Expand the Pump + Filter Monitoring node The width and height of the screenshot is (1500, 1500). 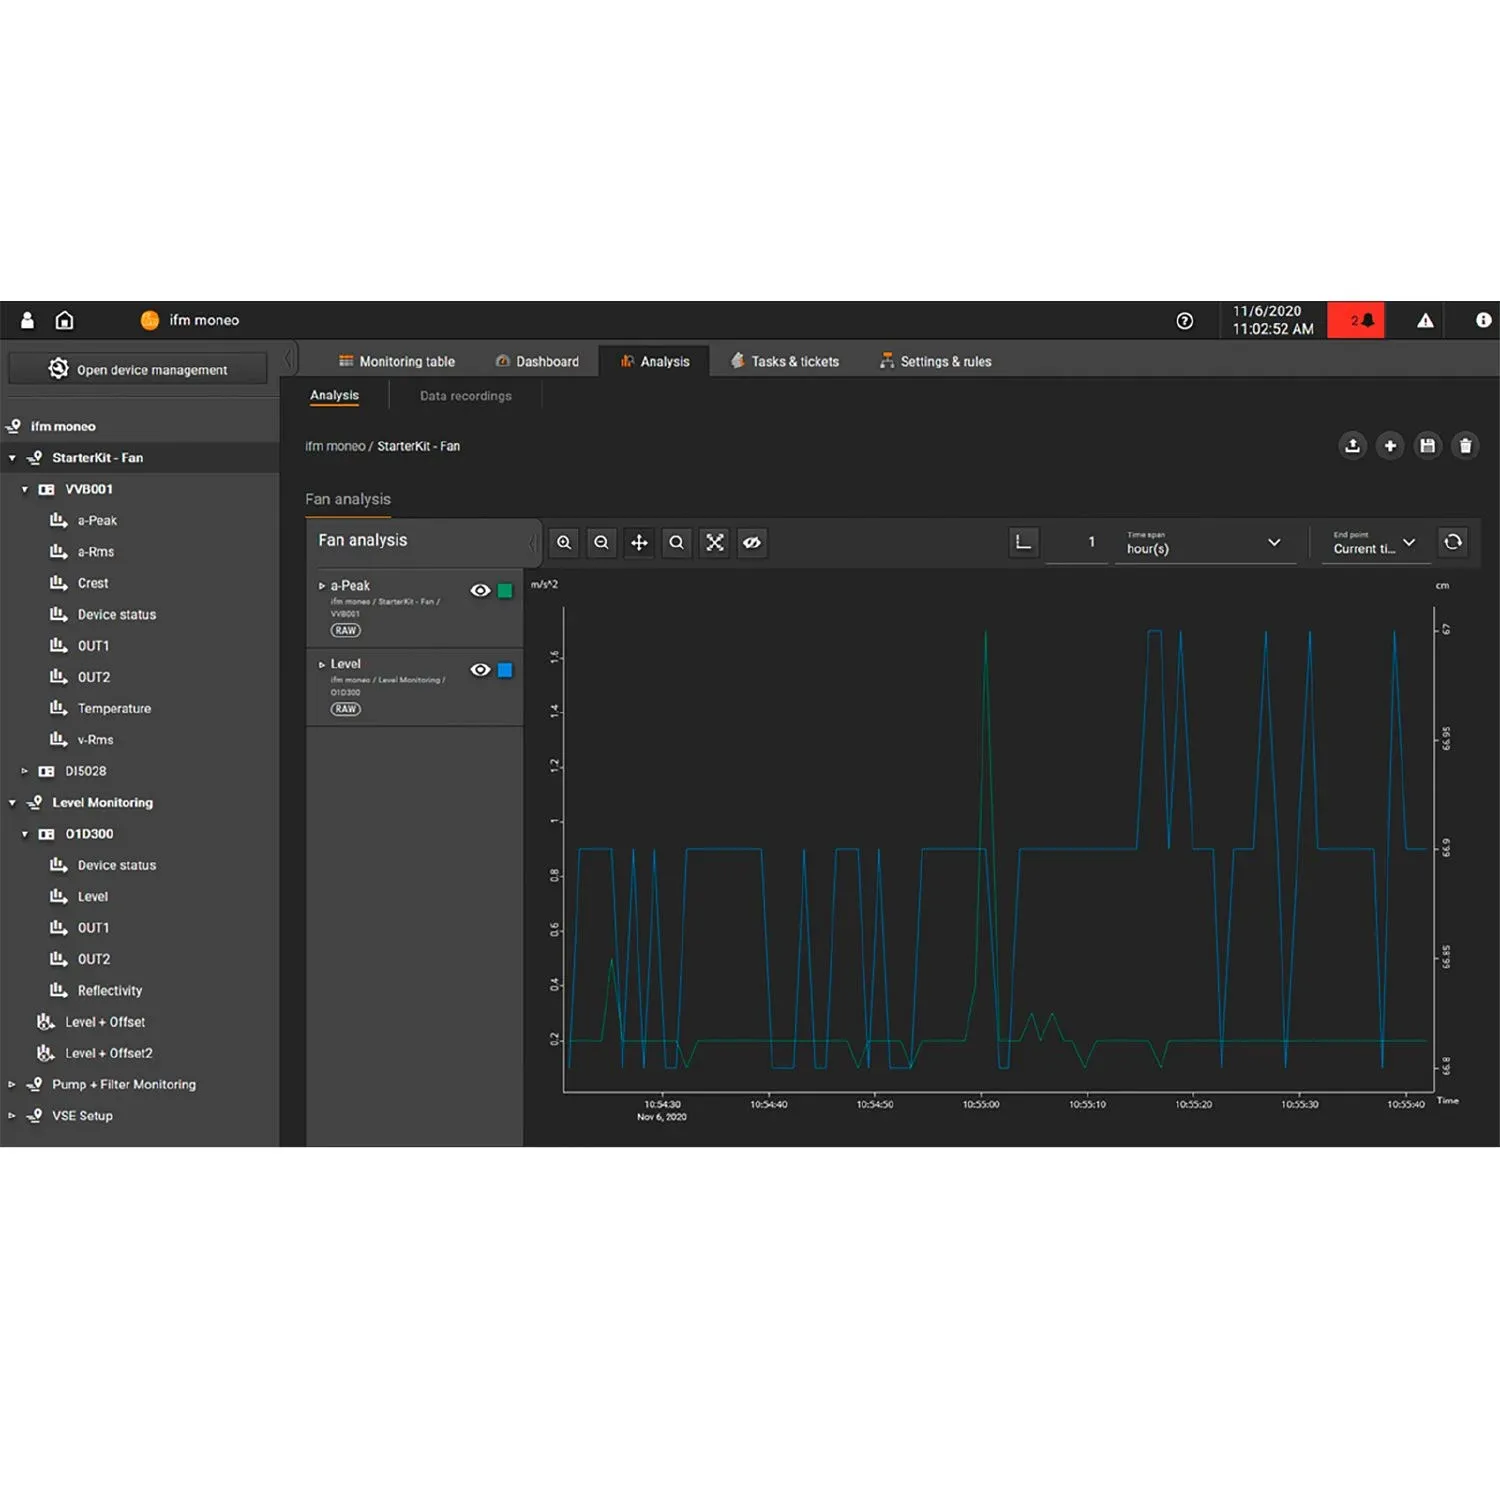[x=12, y=1085]
